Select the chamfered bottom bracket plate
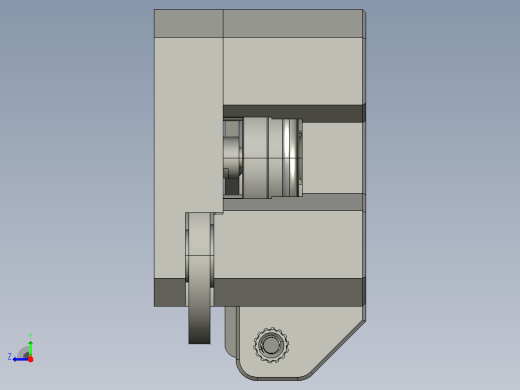 pos(300,343)
